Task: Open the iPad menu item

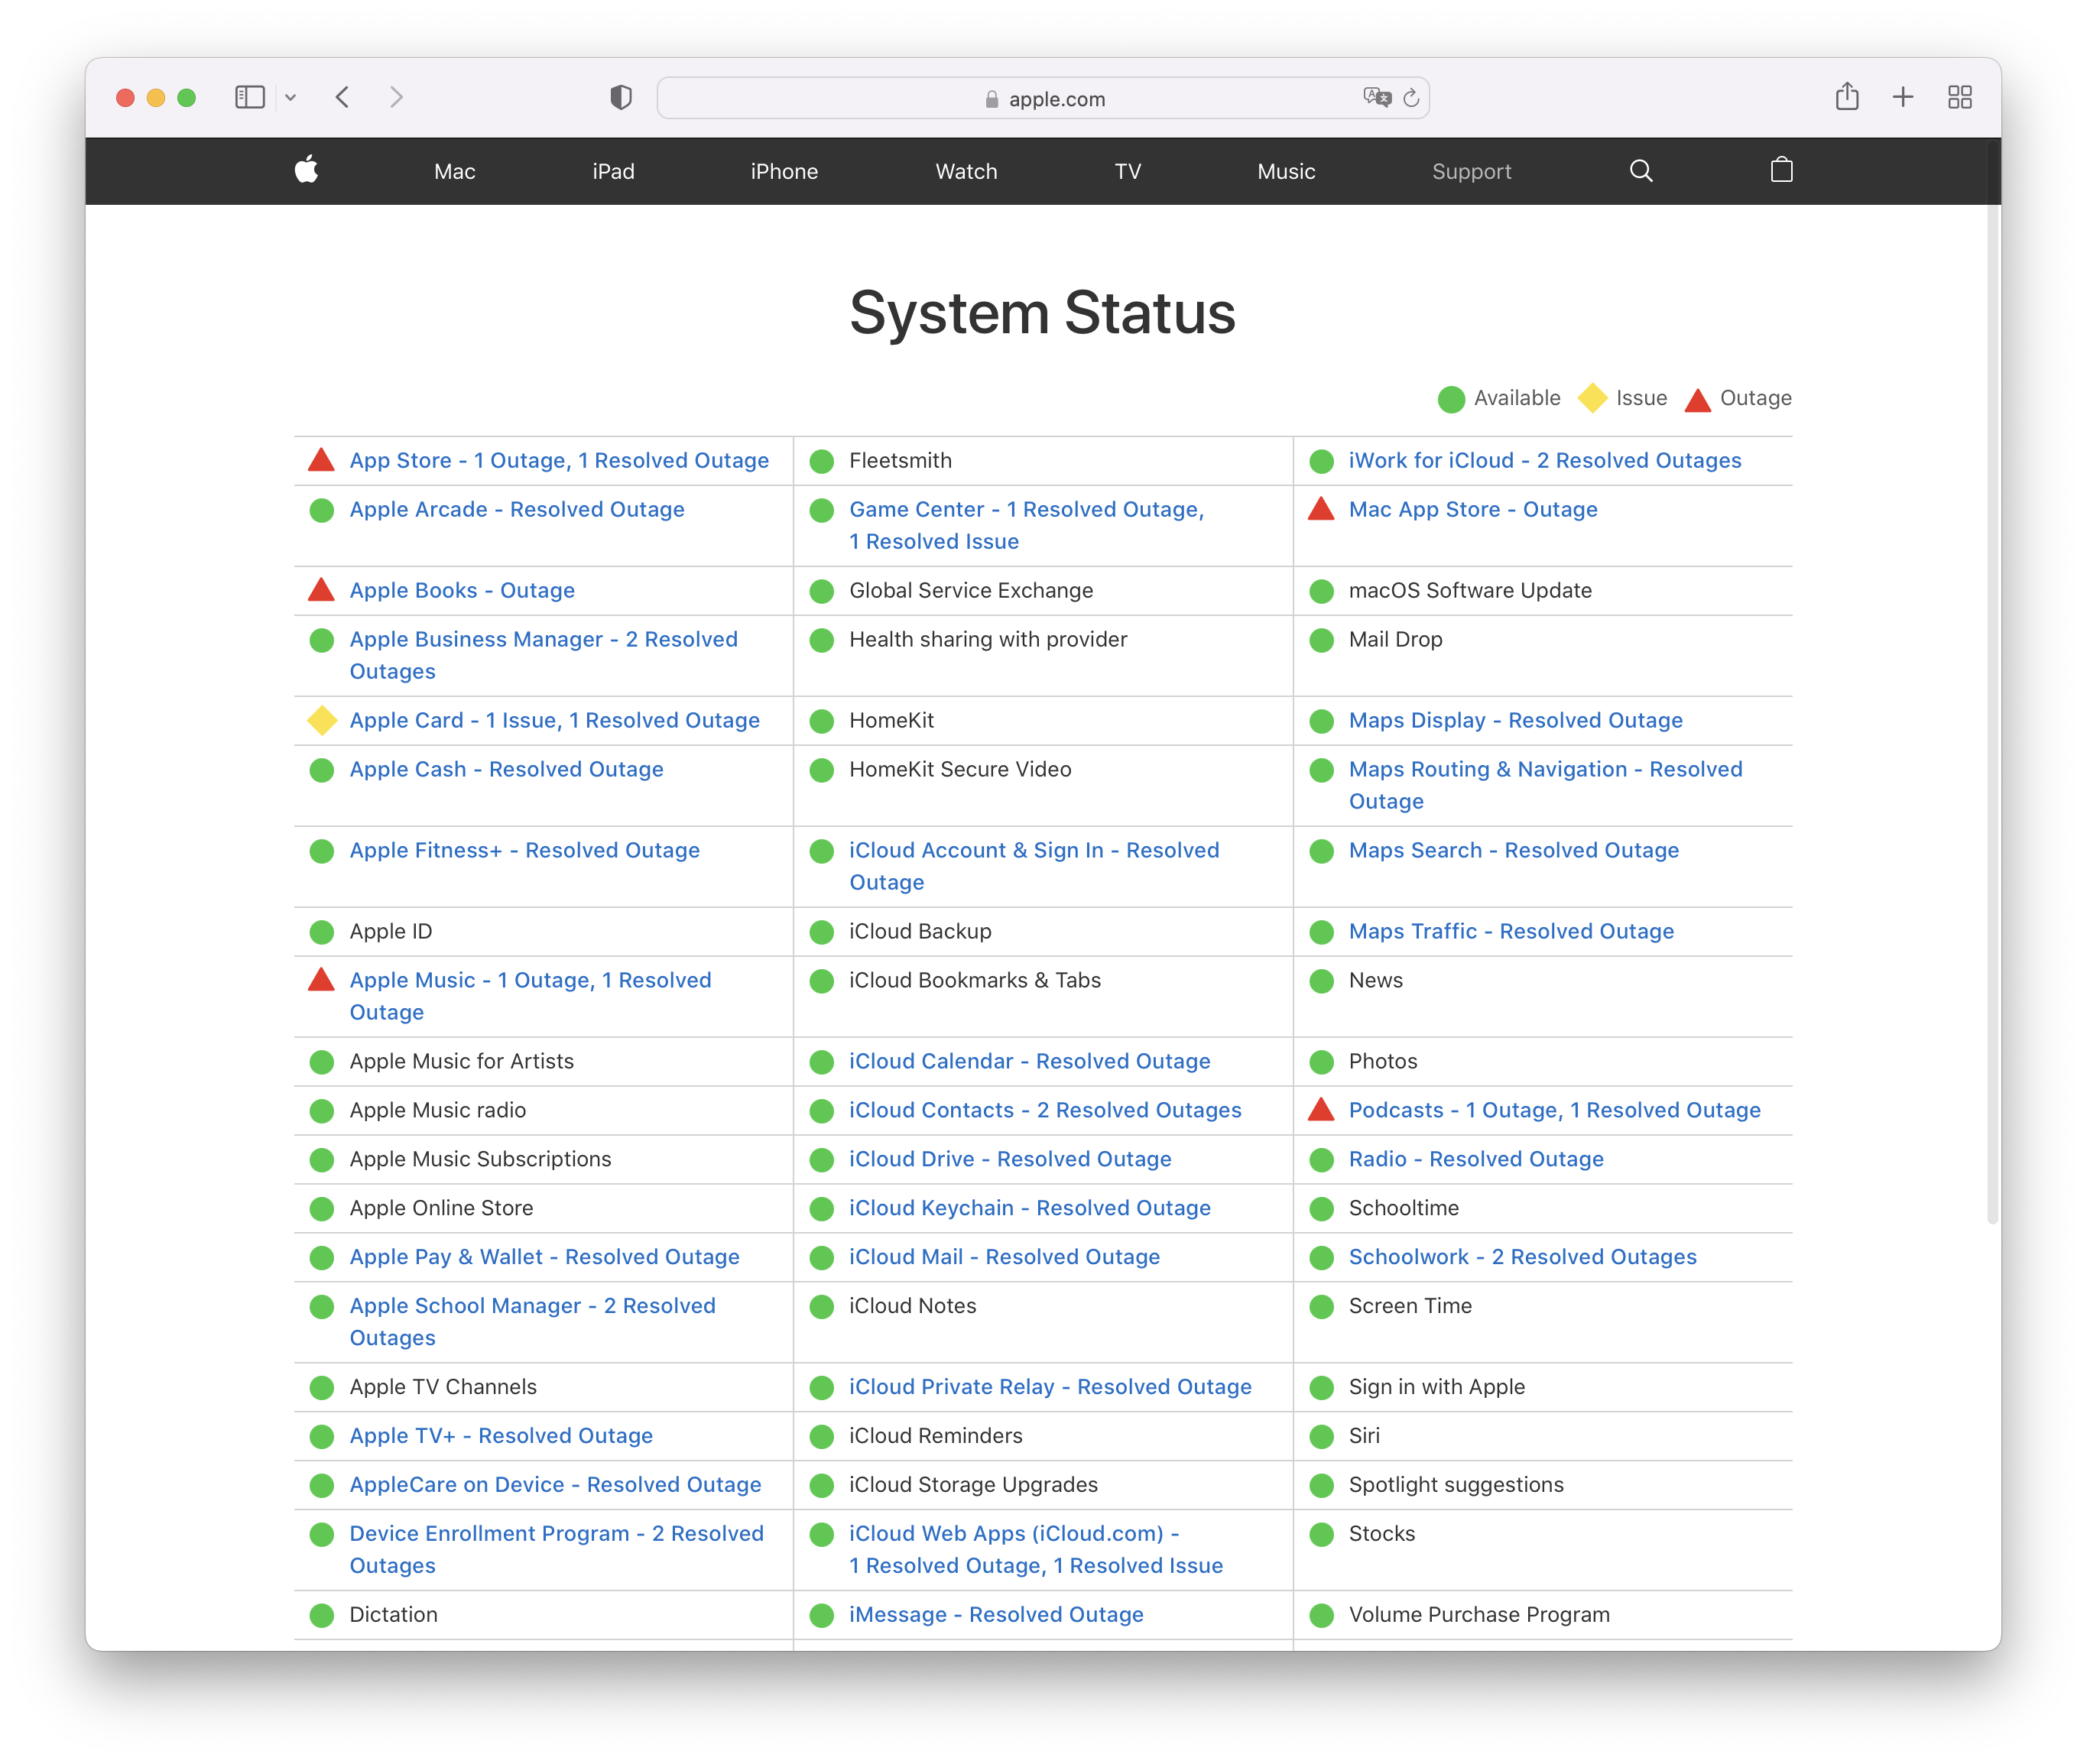Action: point(613,171)
